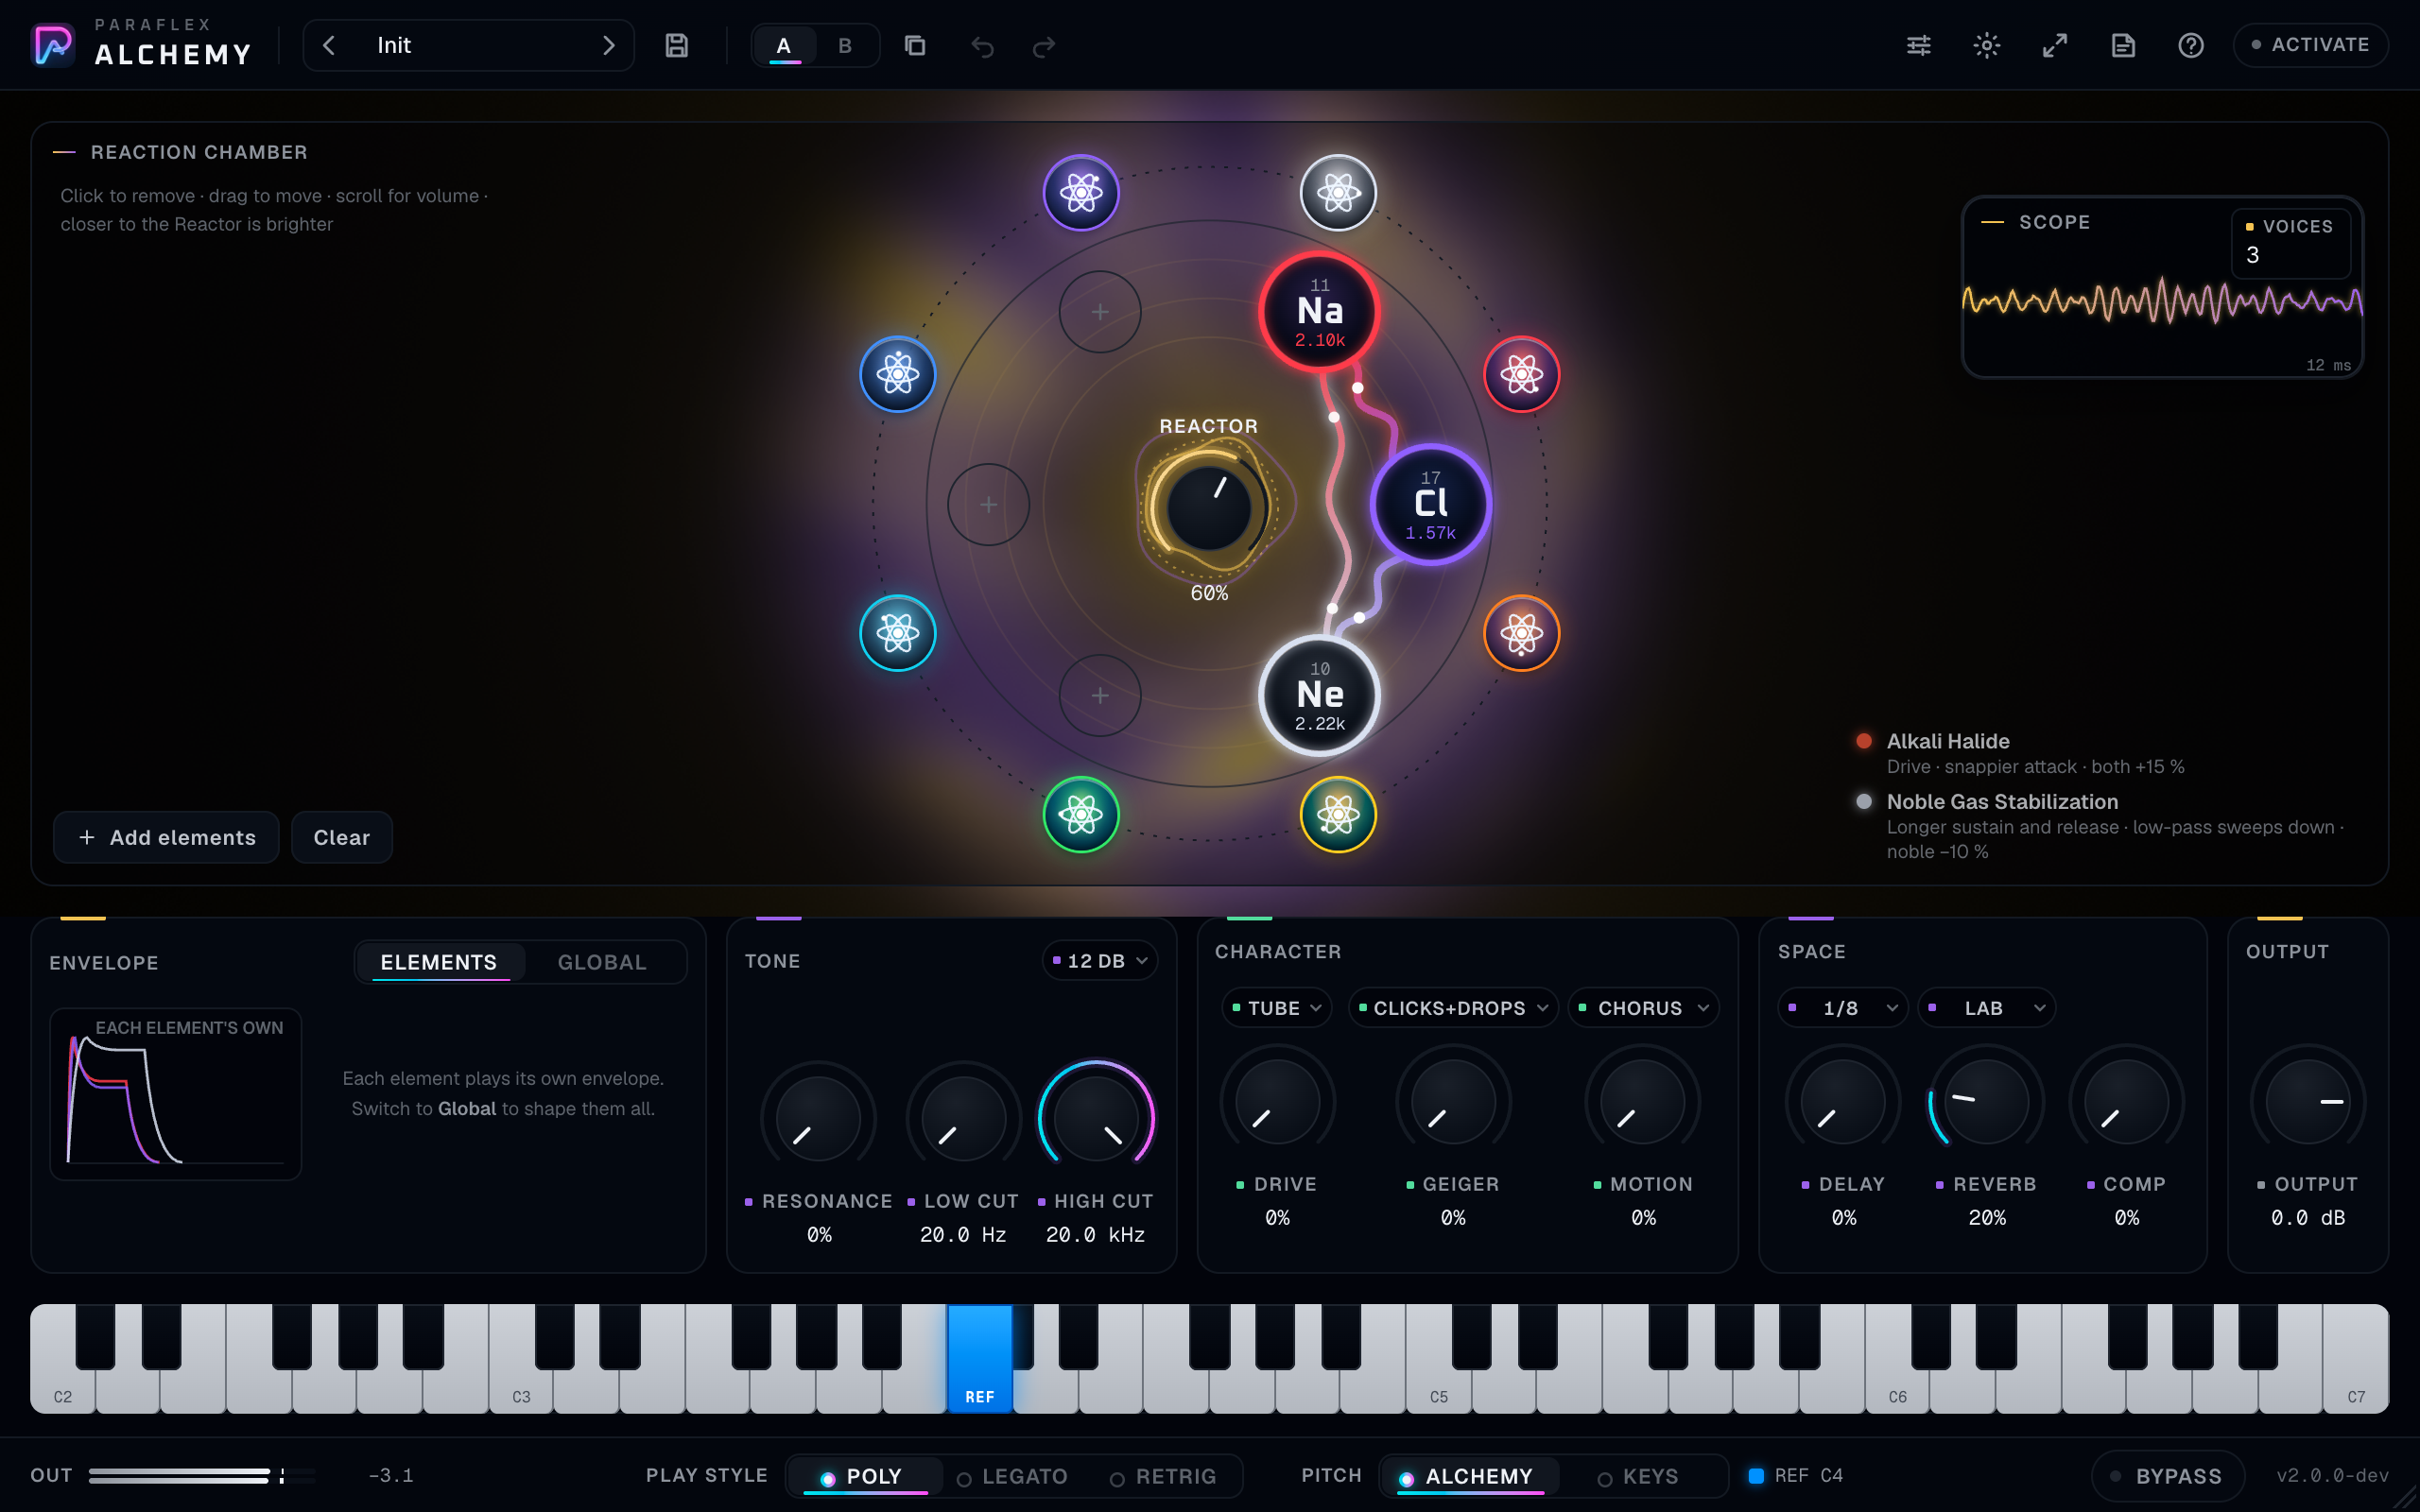Switch to the GLOBAL envelope tab
The image size is (2420, 1512).
pos(602,962)
